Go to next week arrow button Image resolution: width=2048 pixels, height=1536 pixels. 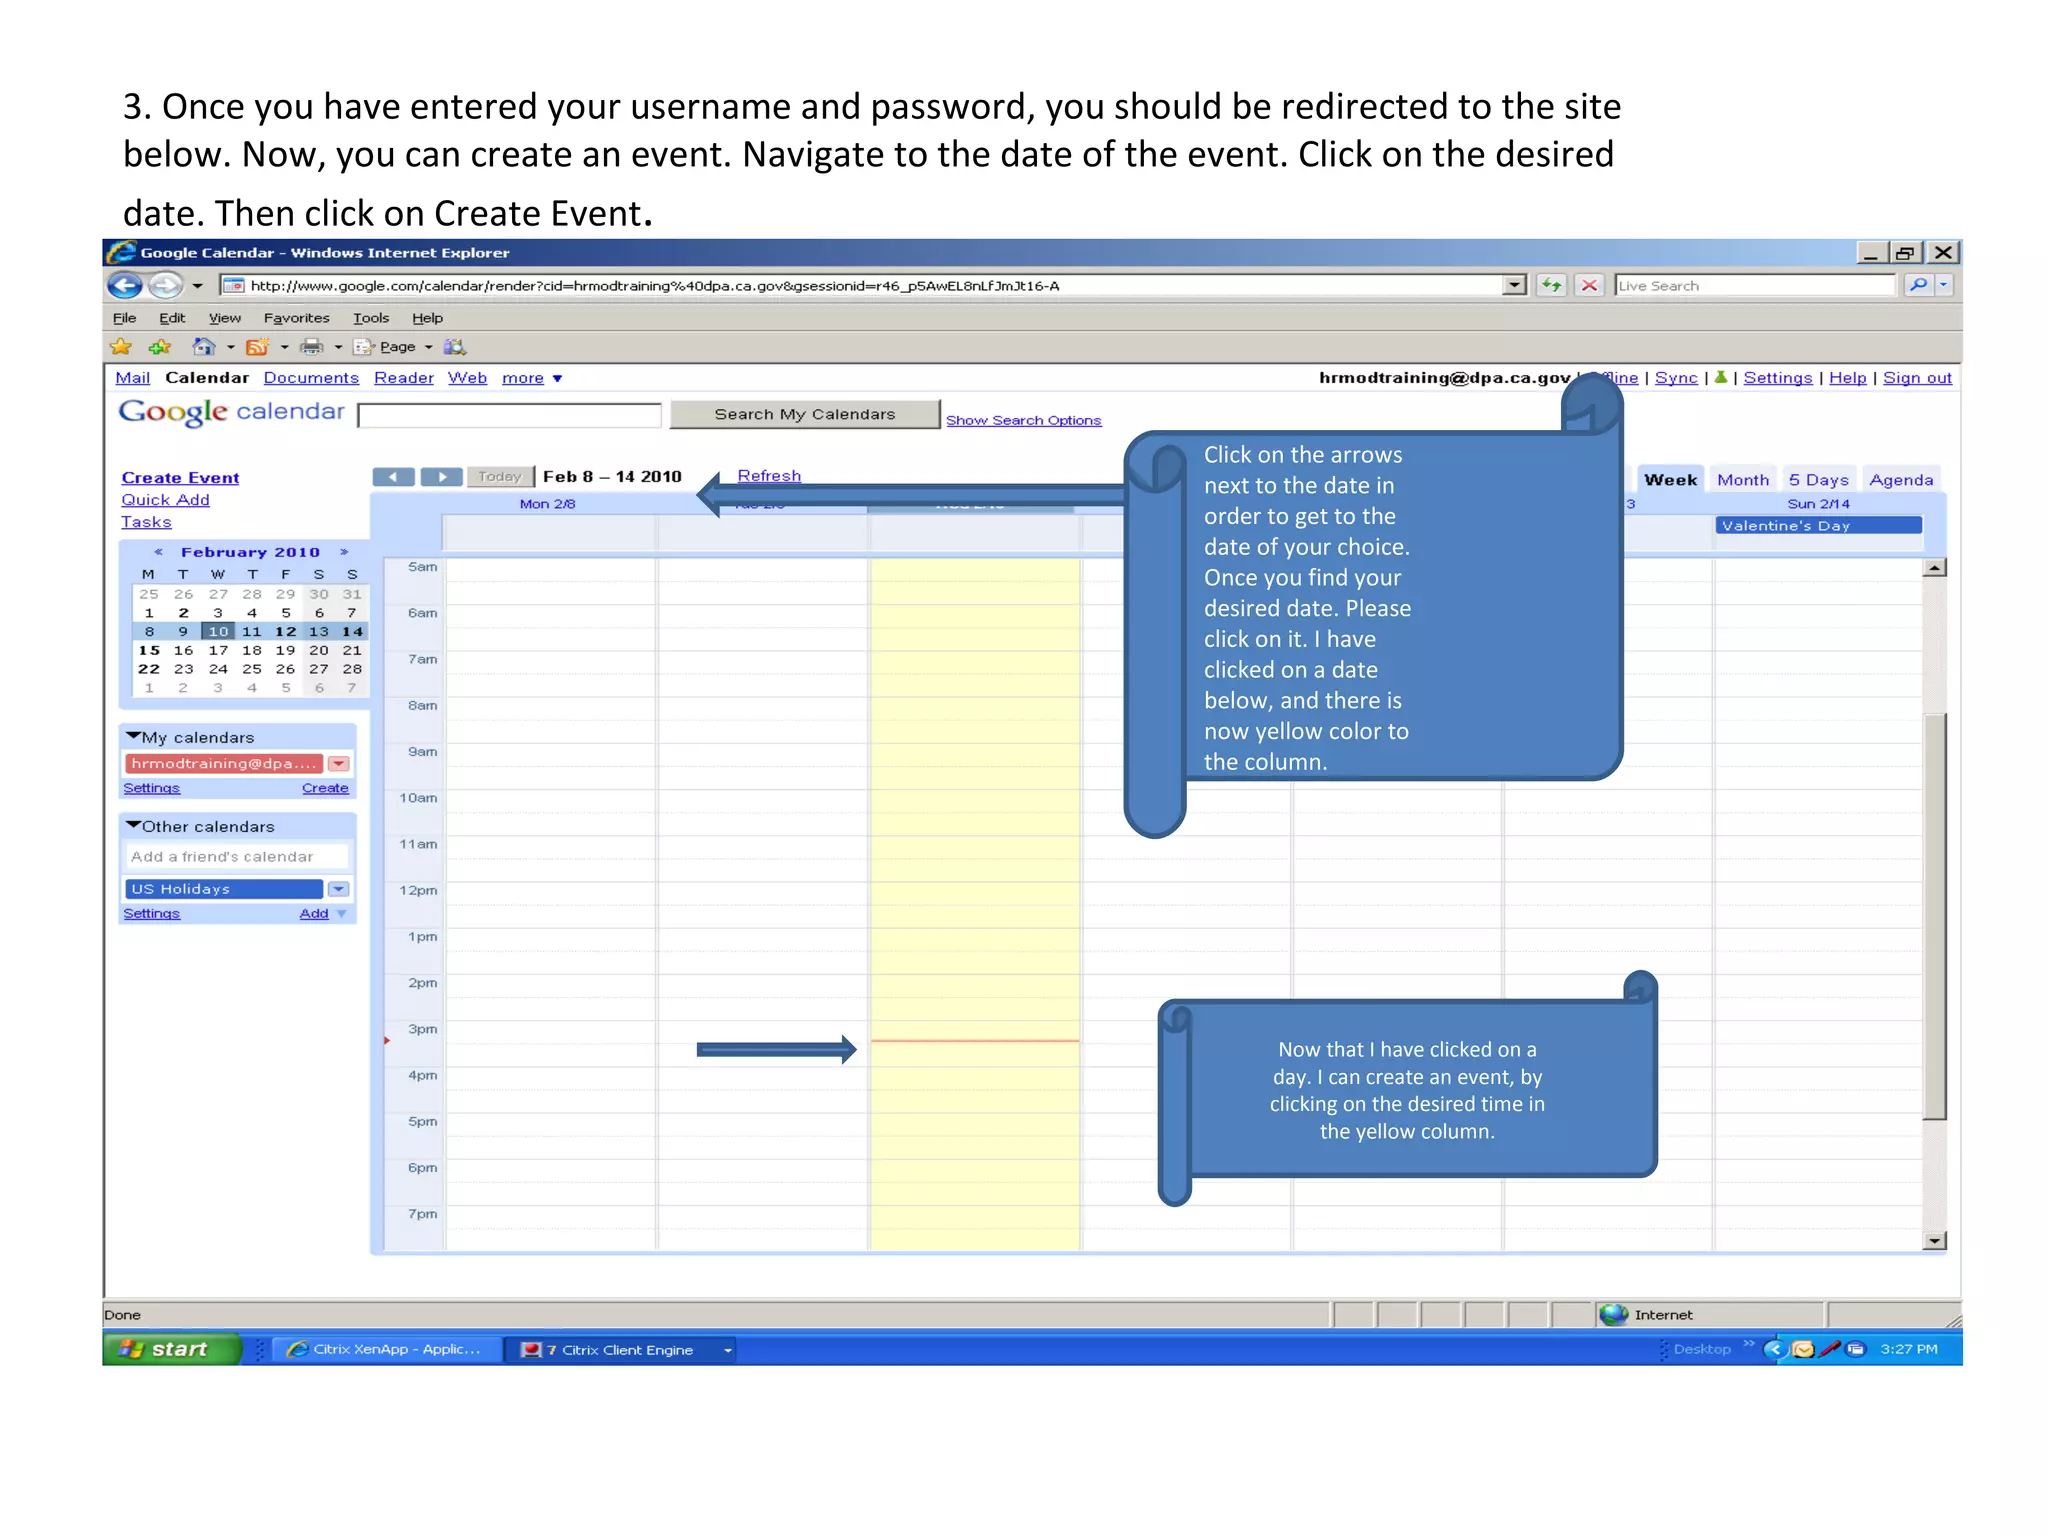[x=441, y=477]
